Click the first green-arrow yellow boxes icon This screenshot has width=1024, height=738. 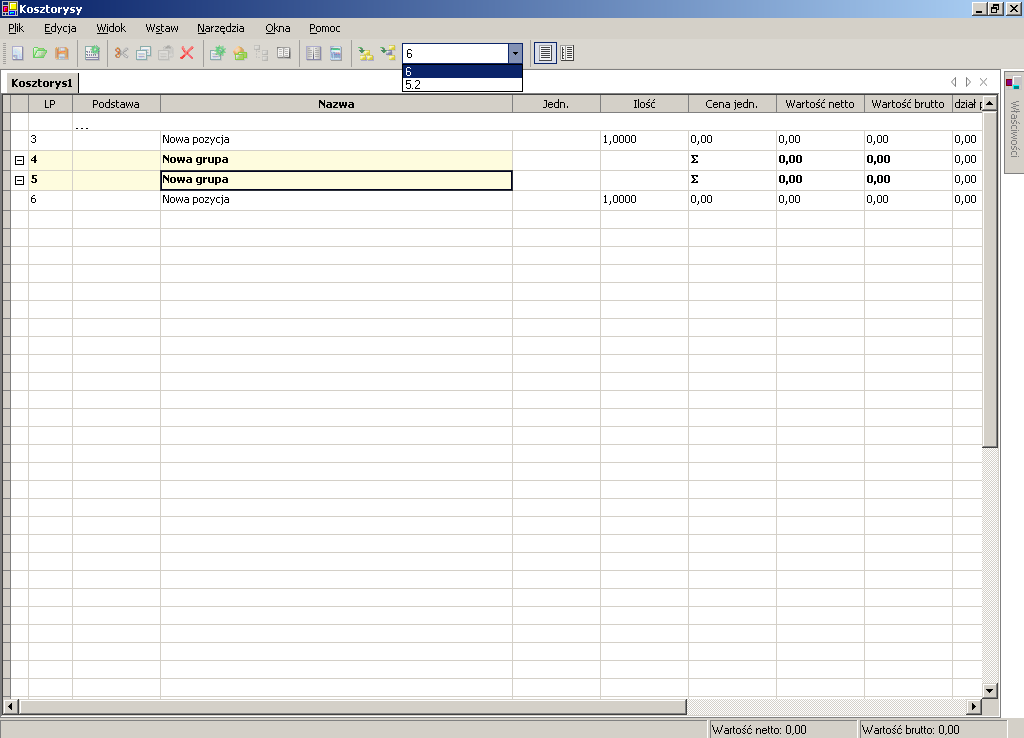[x=366, y=54]
